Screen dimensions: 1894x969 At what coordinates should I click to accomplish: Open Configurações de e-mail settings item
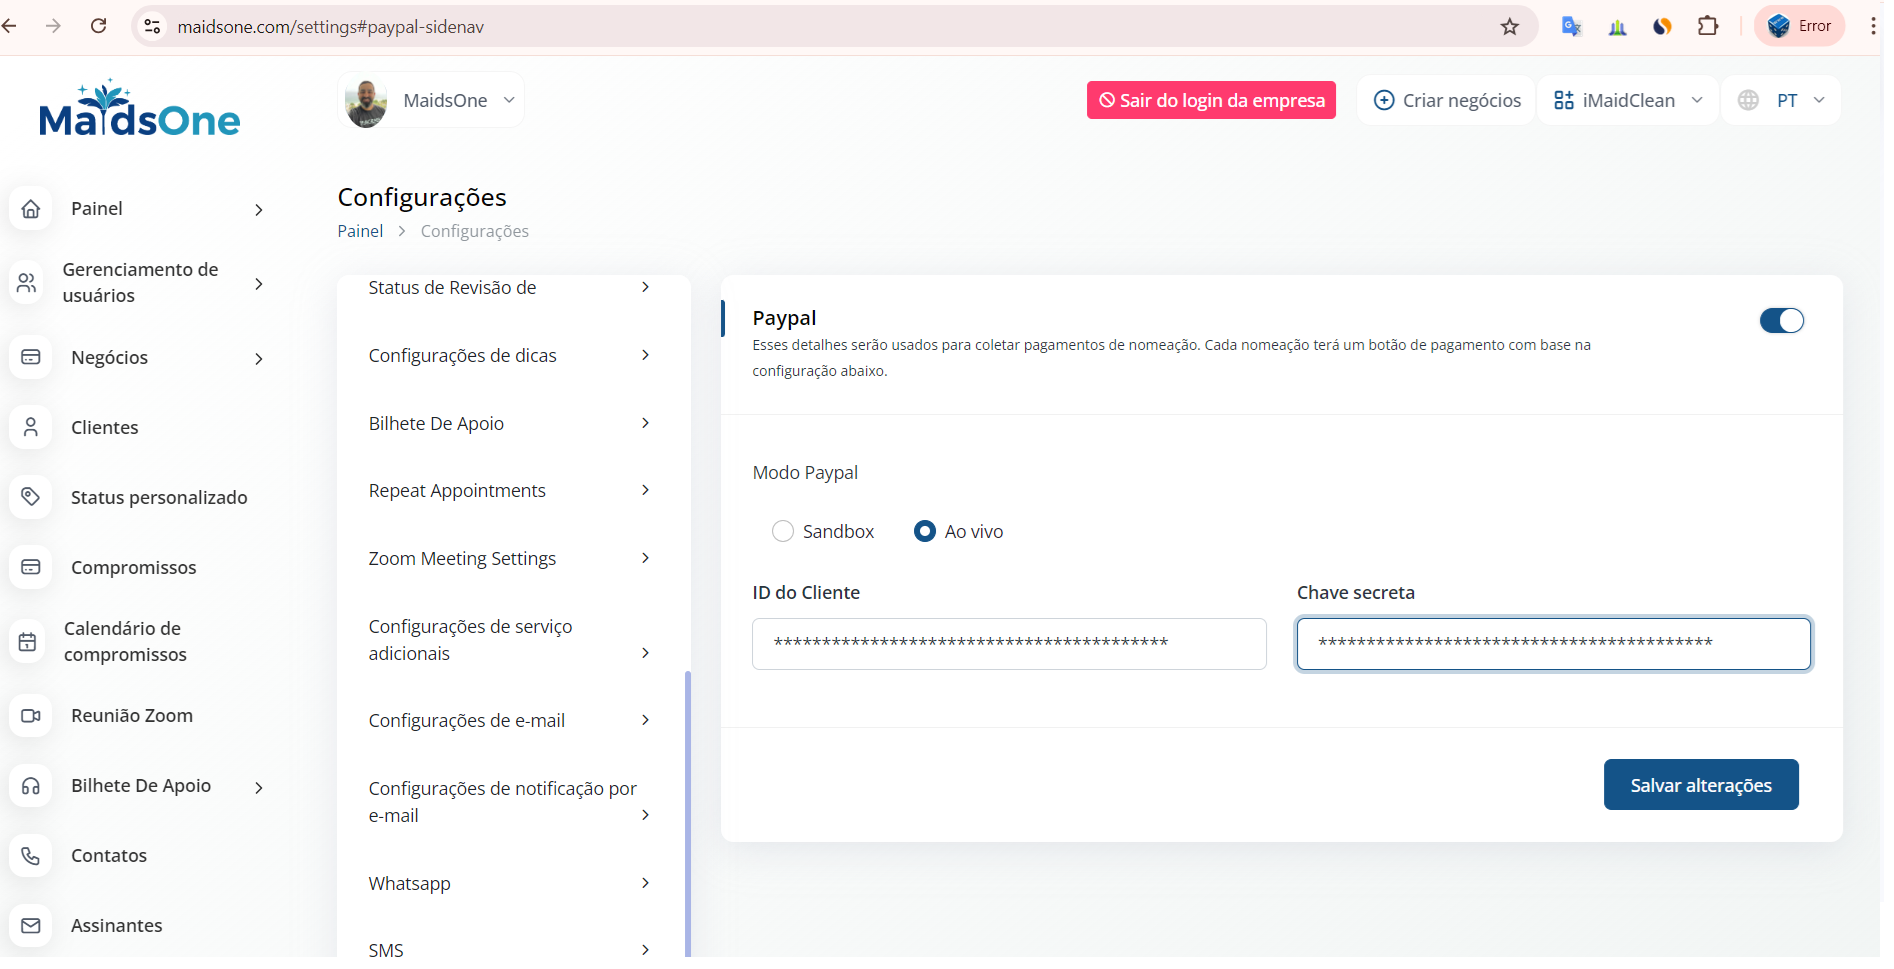click(508, 721)
